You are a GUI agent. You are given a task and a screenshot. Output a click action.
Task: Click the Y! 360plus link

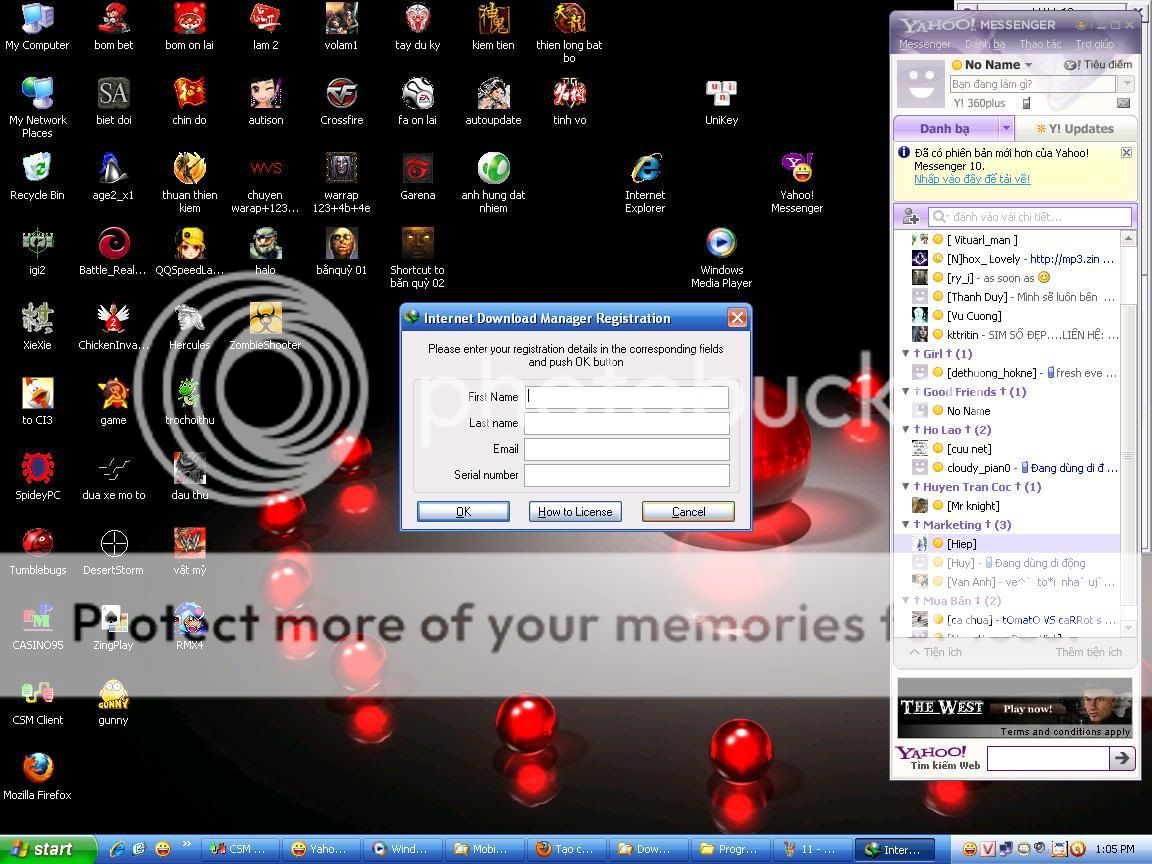point(979,104)
